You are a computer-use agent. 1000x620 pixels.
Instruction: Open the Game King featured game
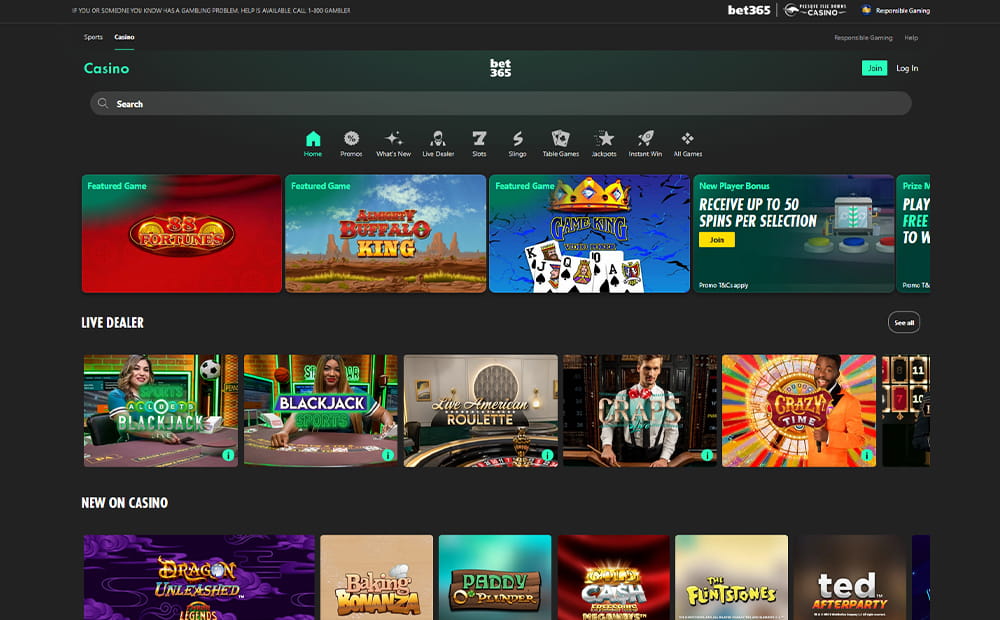(x=589, y=233)
